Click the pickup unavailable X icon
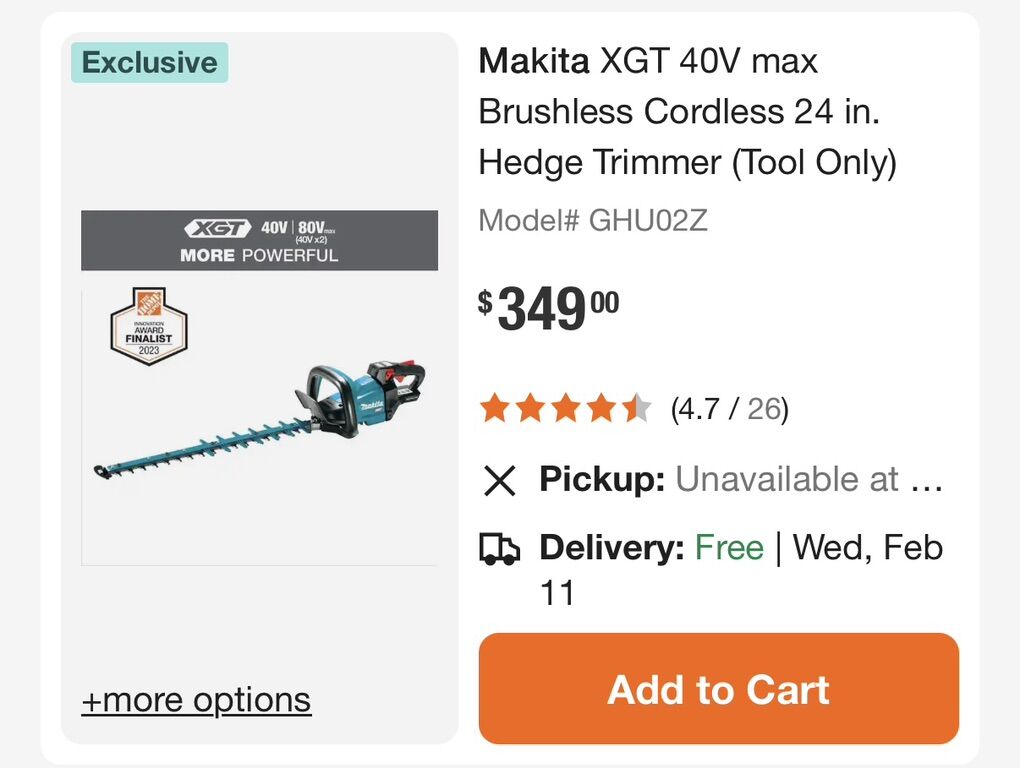 (x=499, y=481)
